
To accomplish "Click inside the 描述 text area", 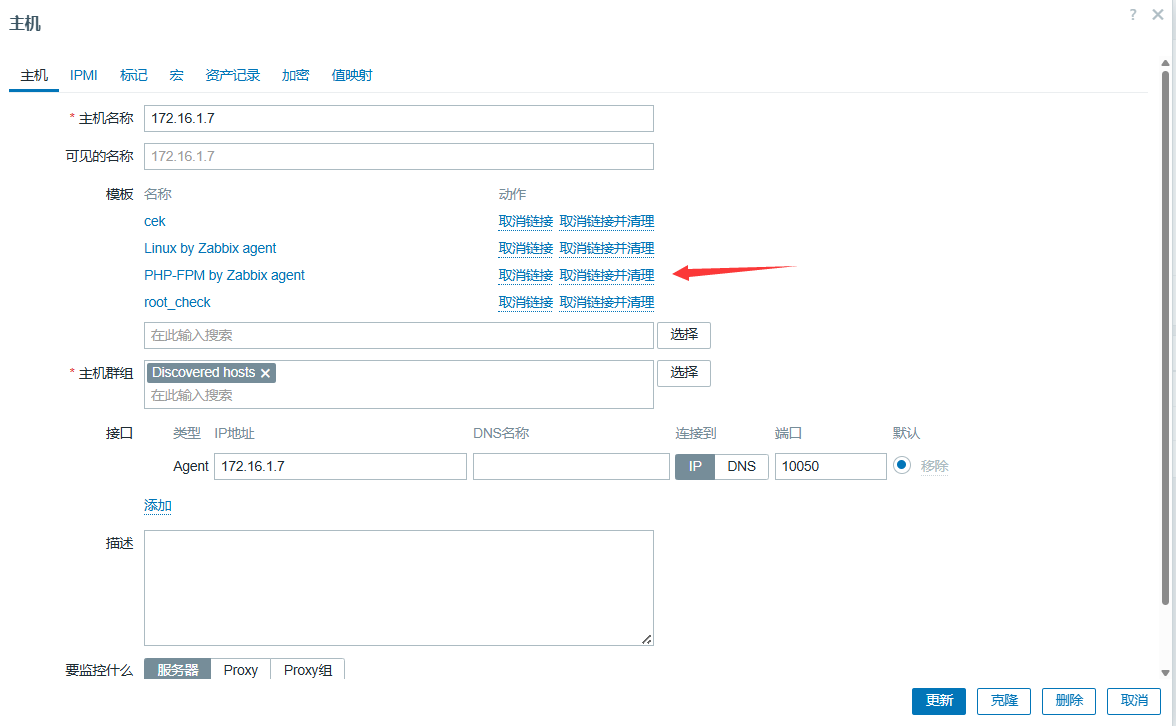I will tap(399, 588).
